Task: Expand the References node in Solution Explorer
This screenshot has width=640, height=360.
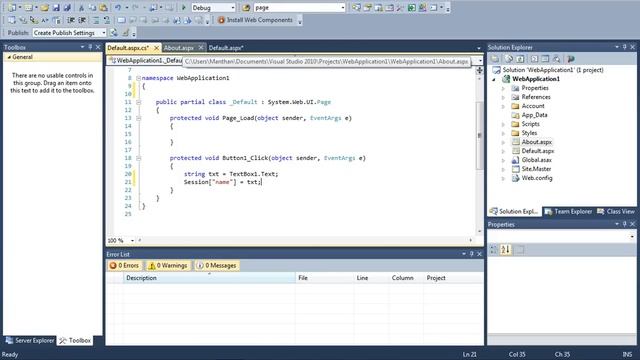Action: tap(503, 97)
